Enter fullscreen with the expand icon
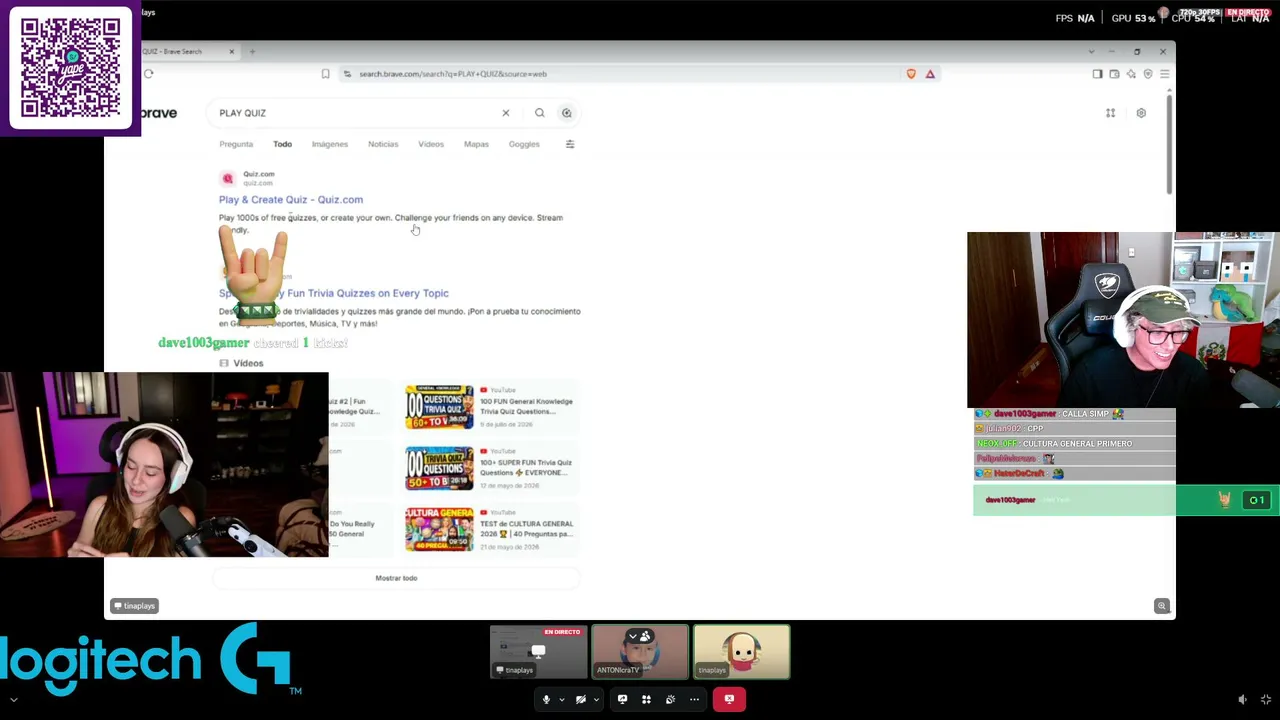 pos(1266,700)
